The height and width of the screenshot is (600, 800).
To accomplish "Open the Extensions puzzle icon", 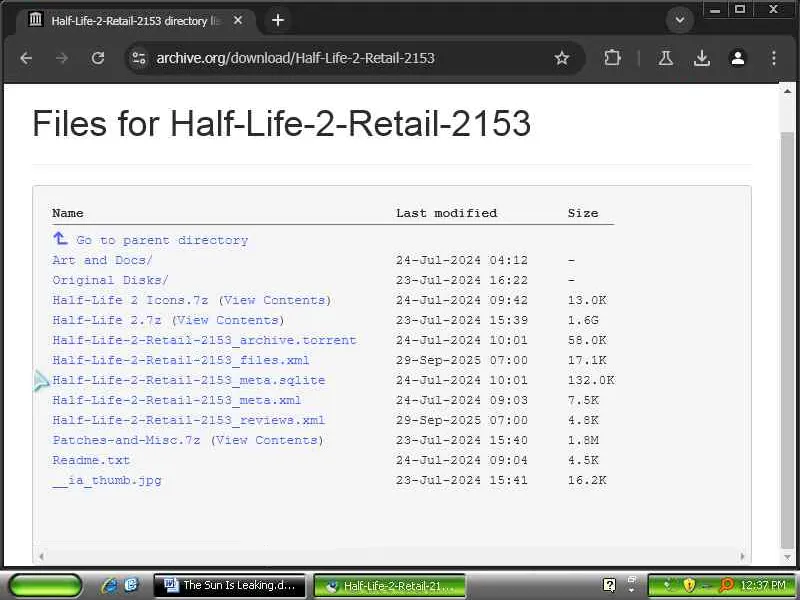I will coord(612,58).
